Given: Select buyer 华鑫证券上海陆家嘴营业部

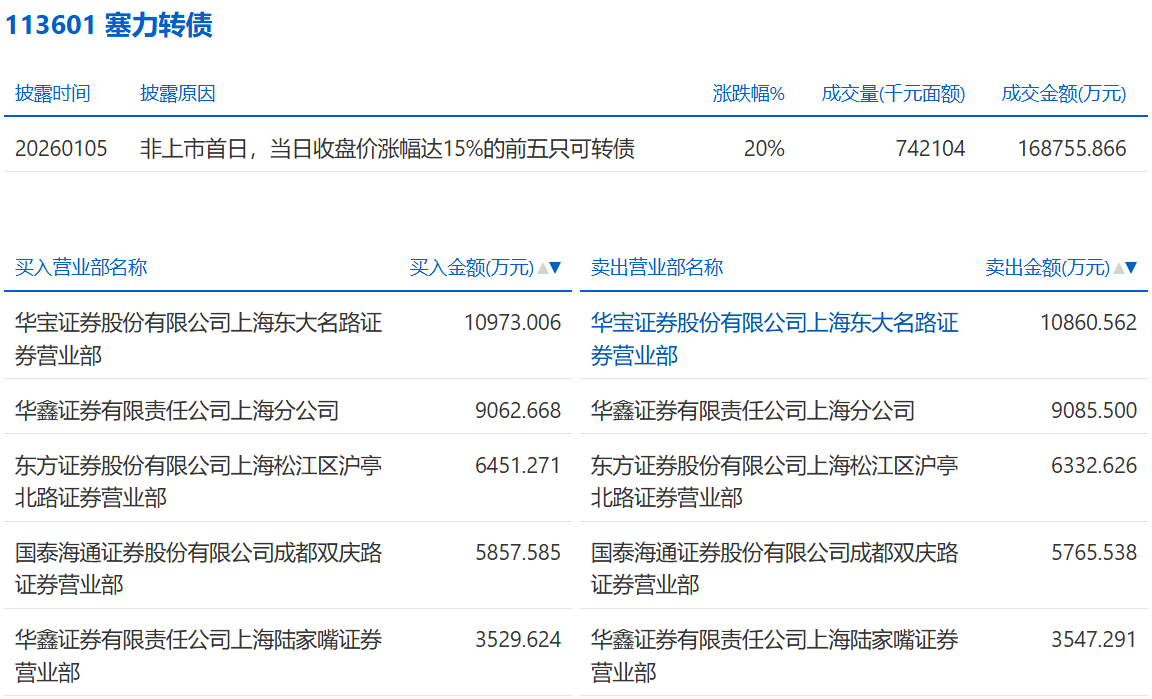Looking at the screenshot, I should pos(198,656).
